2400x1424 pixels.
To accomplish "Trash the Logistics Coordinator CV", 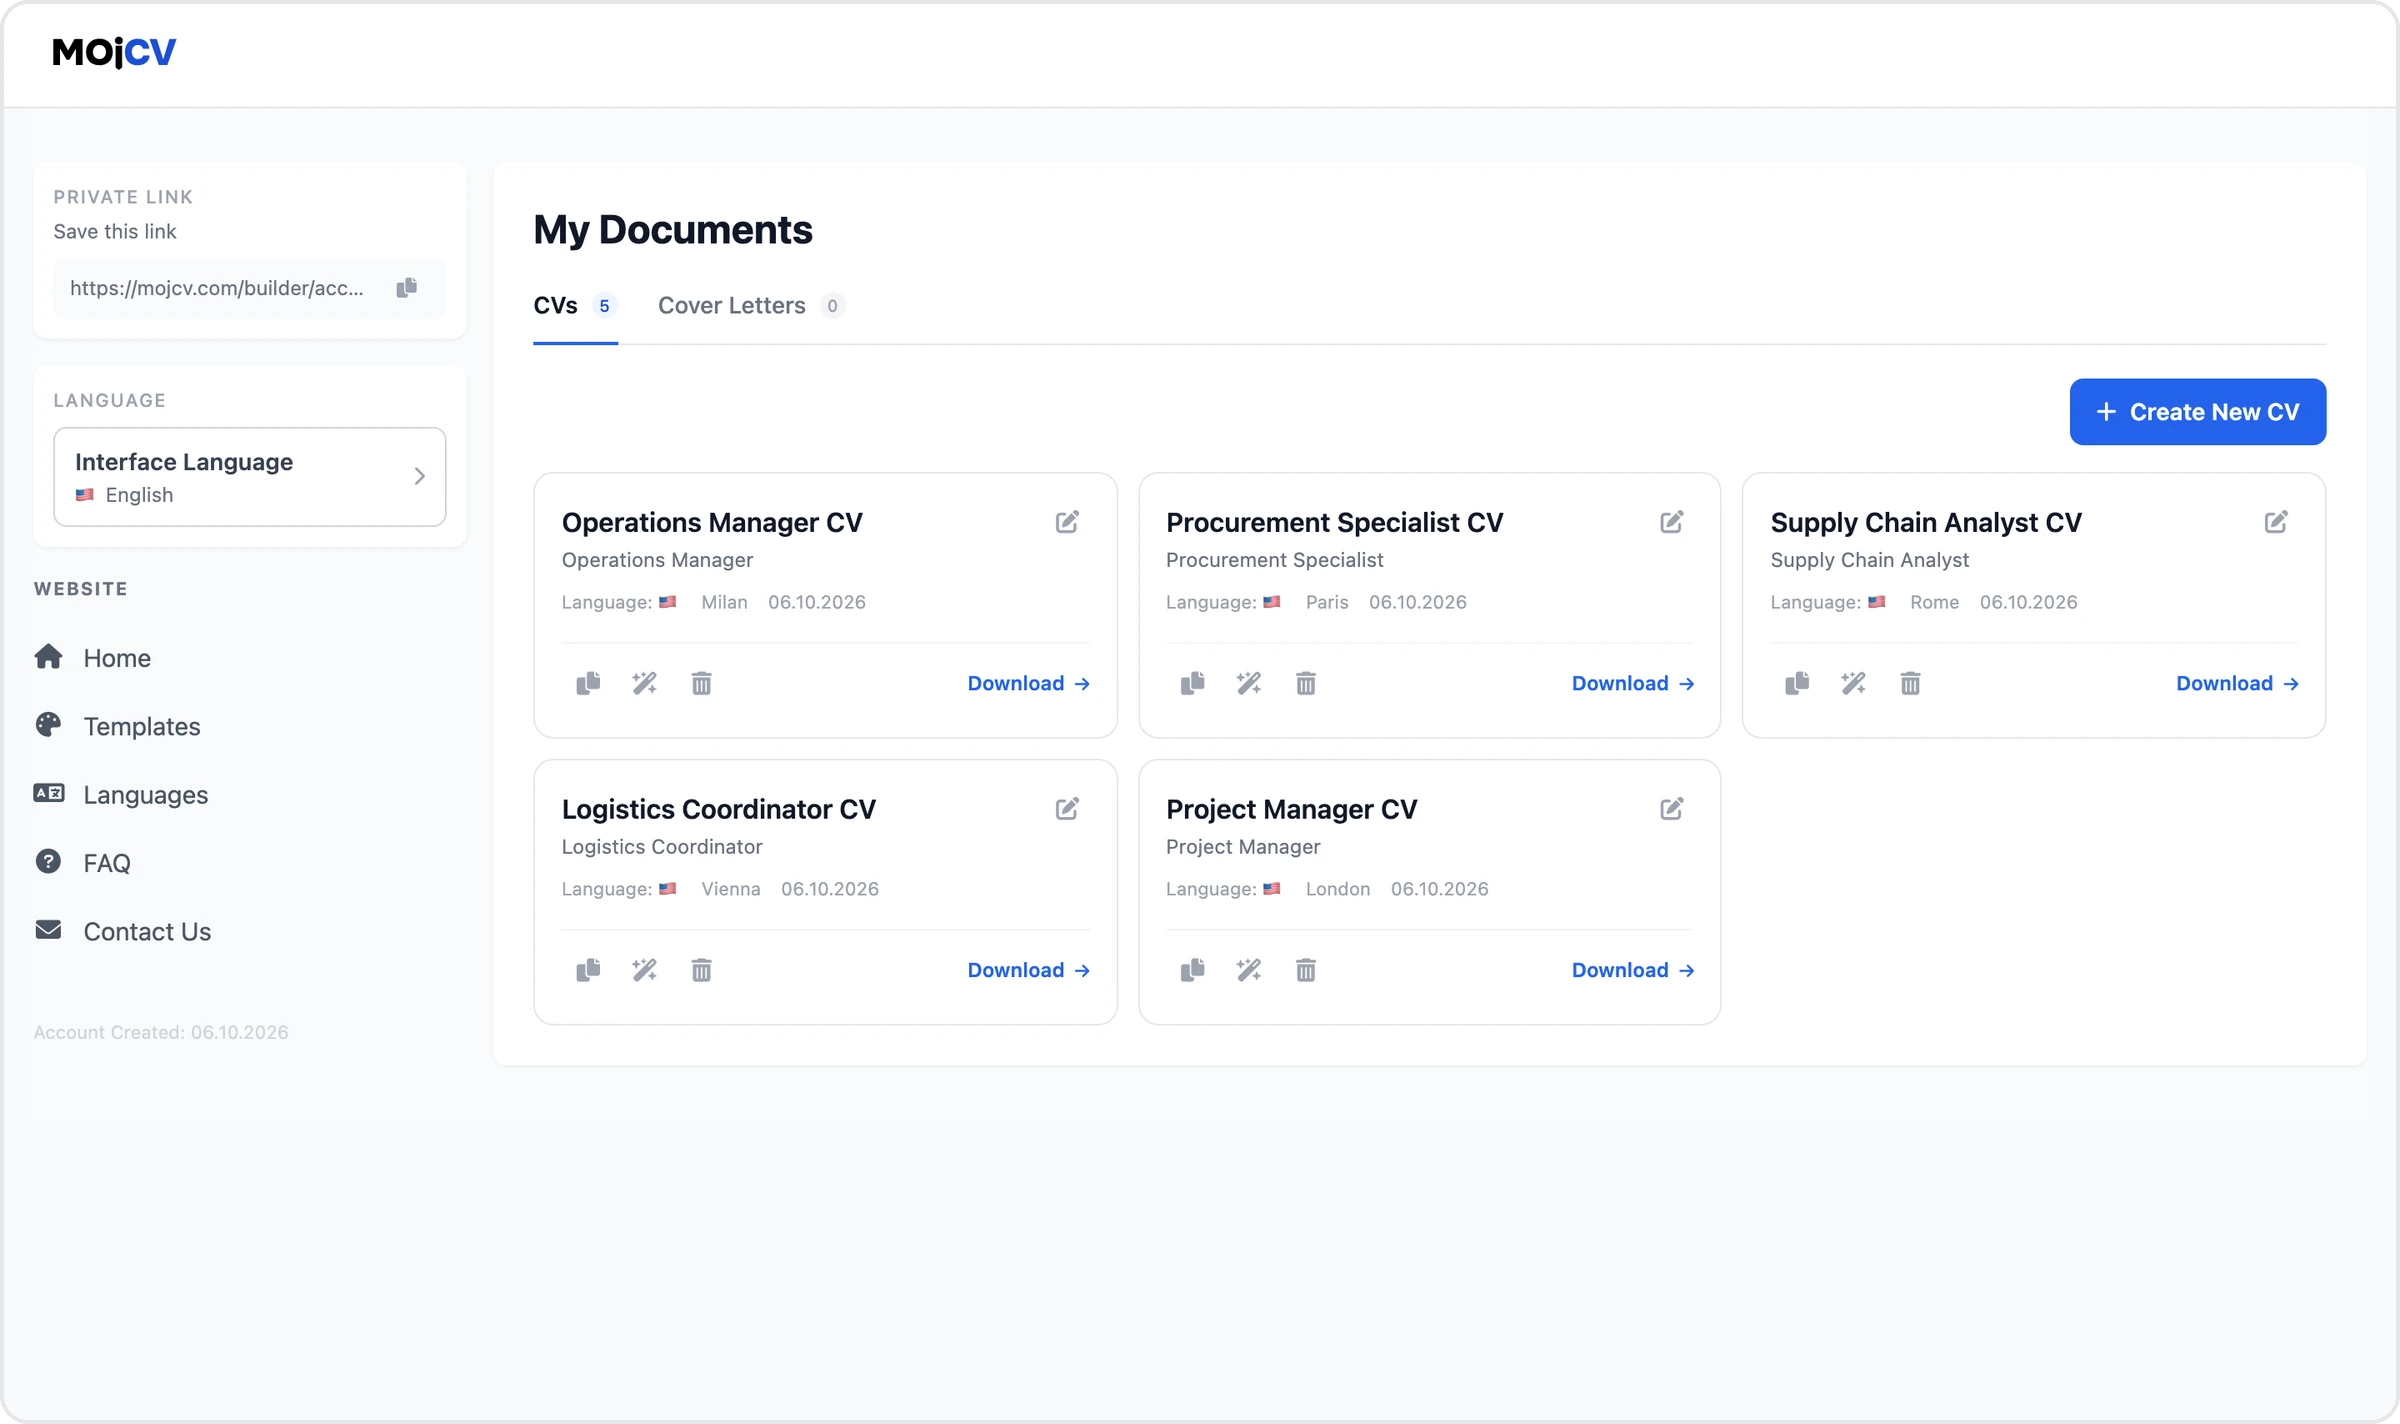I will click(x=702, y=970).
